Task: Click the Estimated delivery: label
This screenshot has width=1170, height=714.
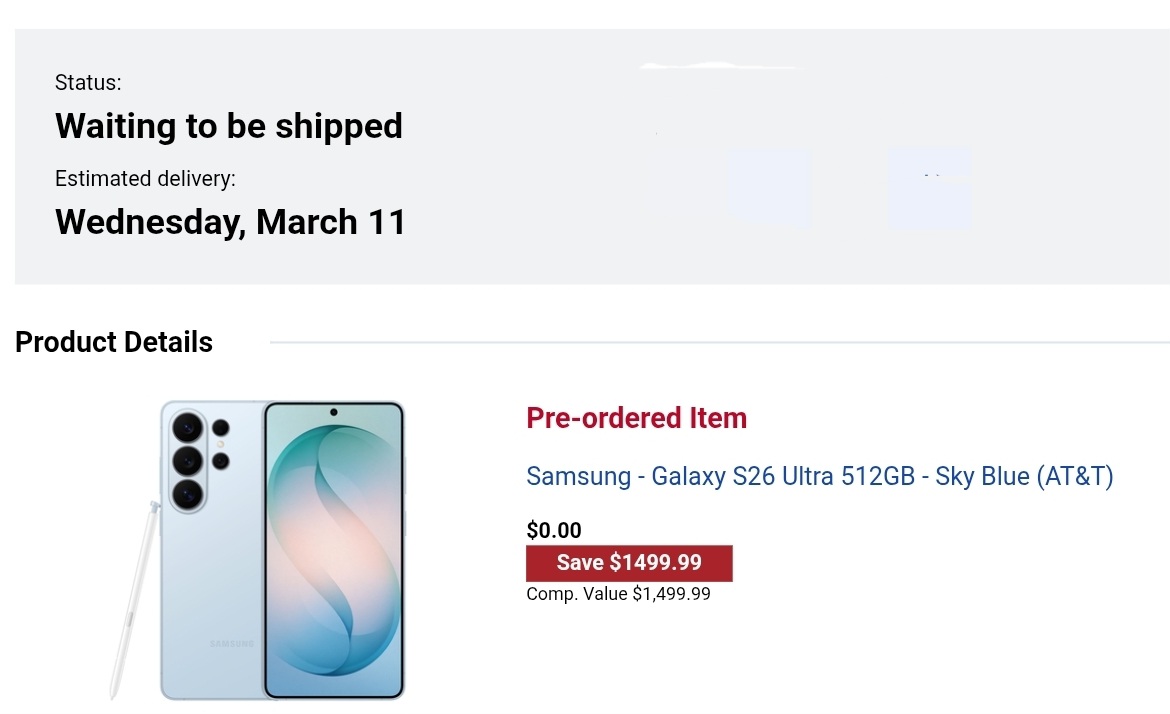Action: point(145,179)
